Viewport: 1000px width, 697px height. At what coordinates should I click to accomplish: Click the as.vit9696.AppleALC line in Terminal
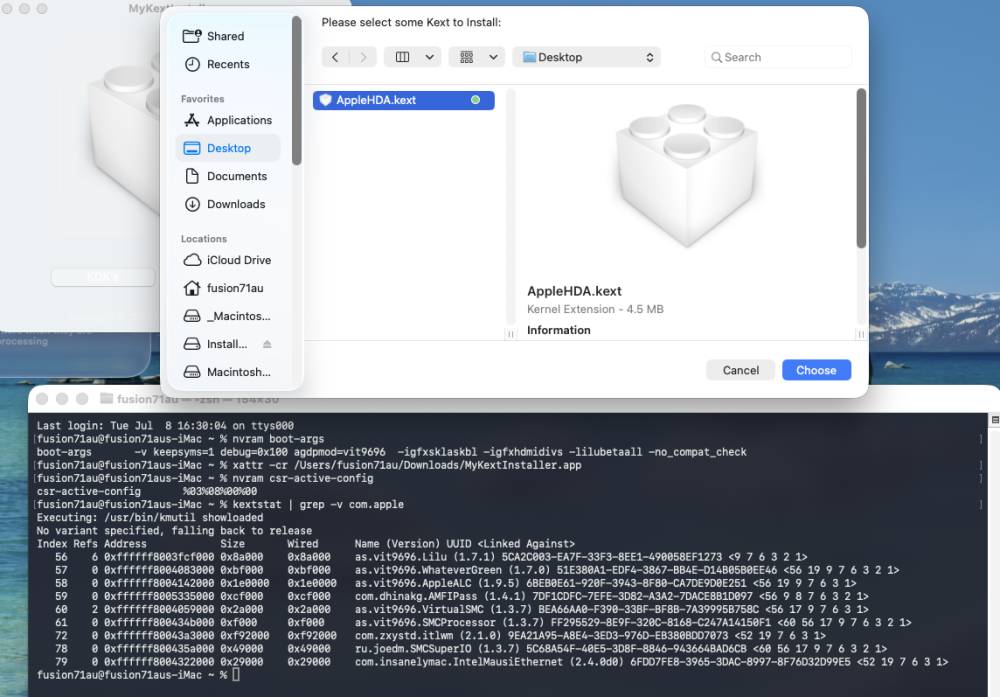446,583
